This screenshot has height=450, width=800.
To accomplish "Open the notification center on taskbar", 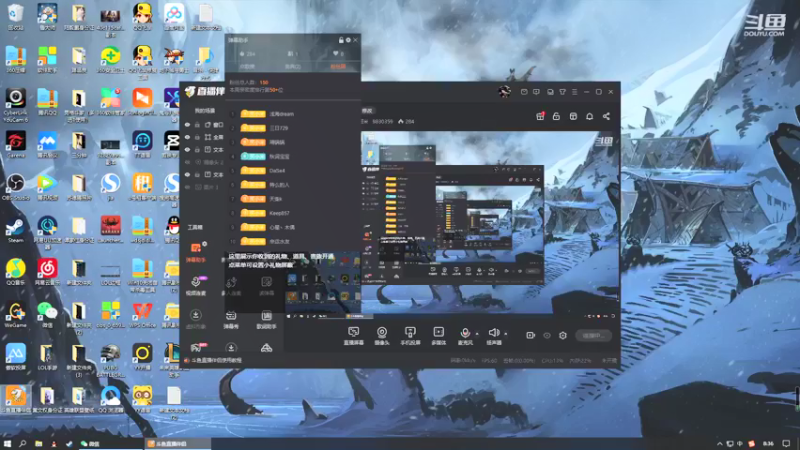I will pyautogui.click(x=786, y=443).
